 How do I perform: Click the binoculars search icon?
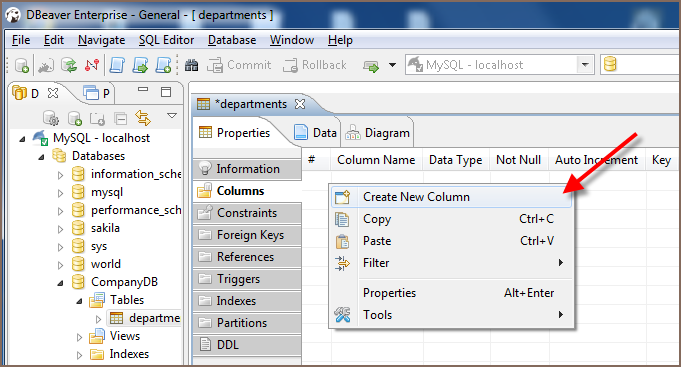pyautogui.click(x=192, y=65)
